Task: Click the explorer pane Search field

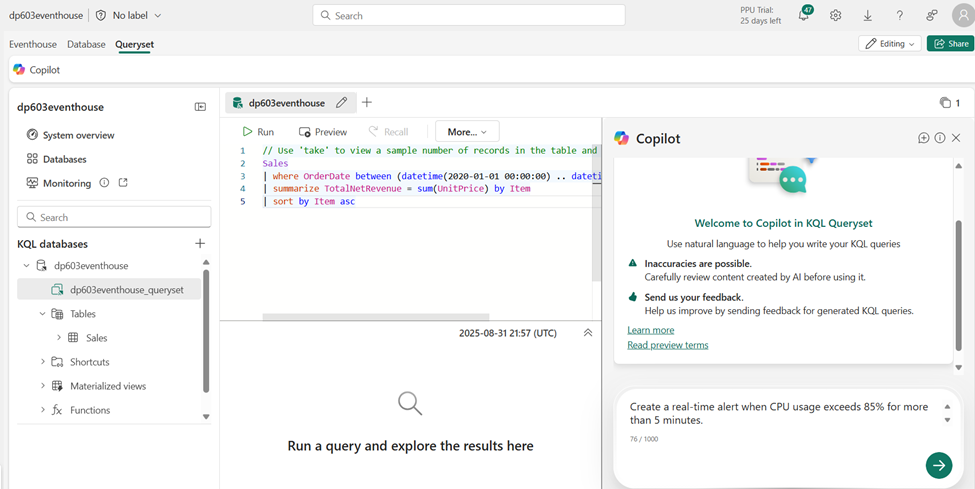Action: click(x=114, y=217)
